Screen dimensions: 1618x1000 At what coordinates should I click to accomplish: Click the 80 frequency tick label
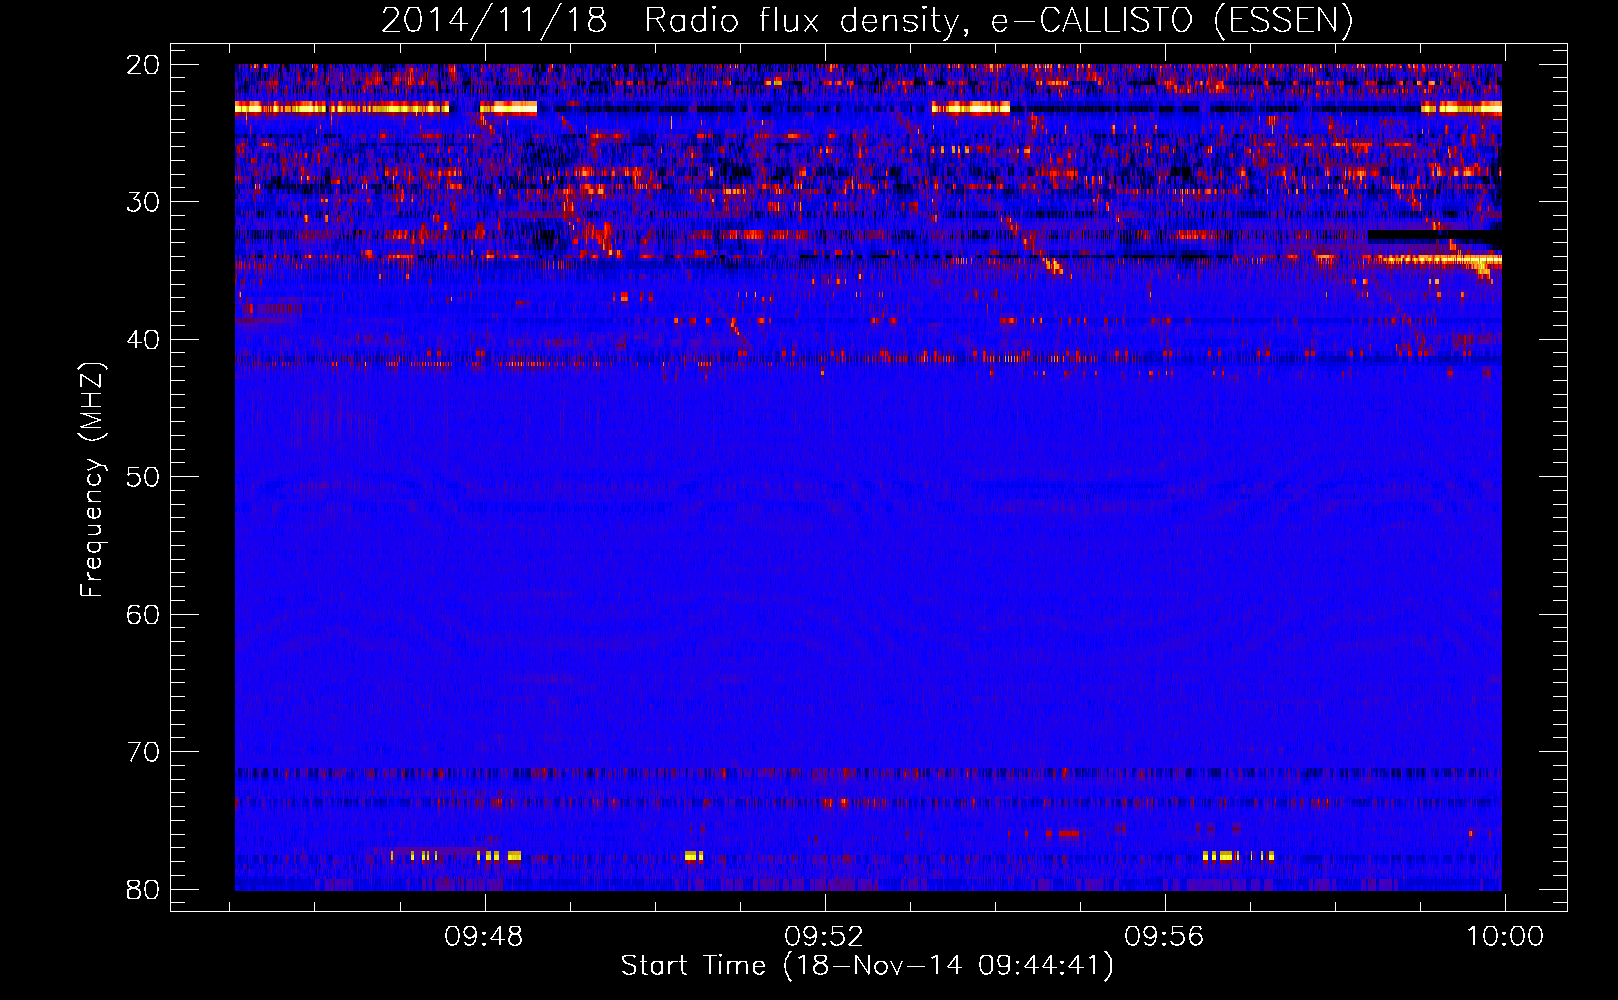[143, 889]
